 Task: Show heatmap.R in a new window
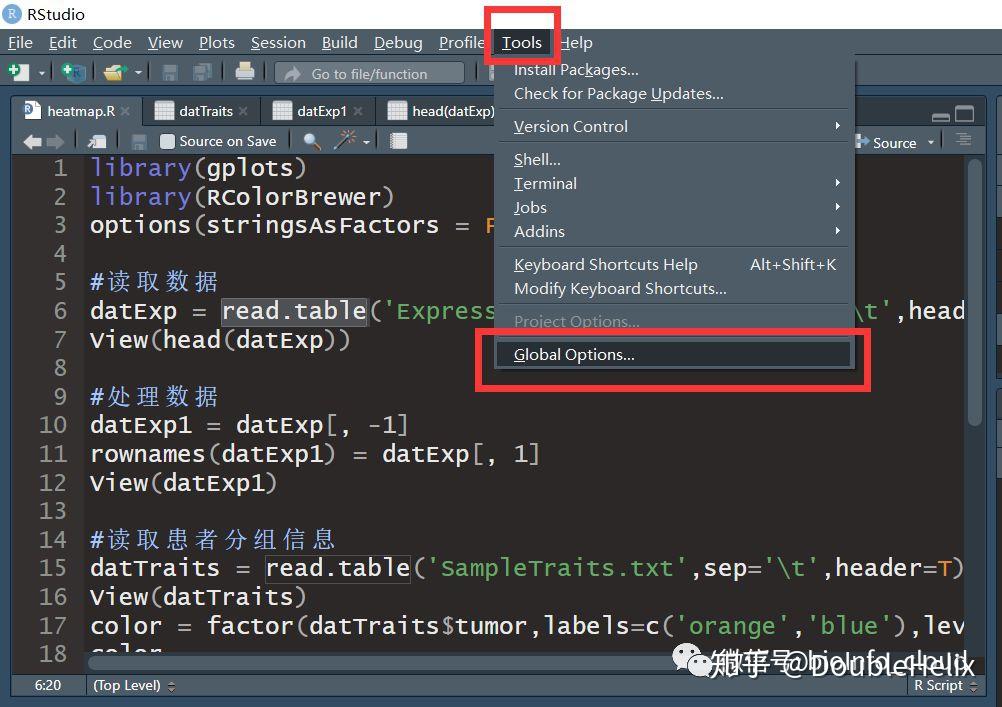(97, 141)
